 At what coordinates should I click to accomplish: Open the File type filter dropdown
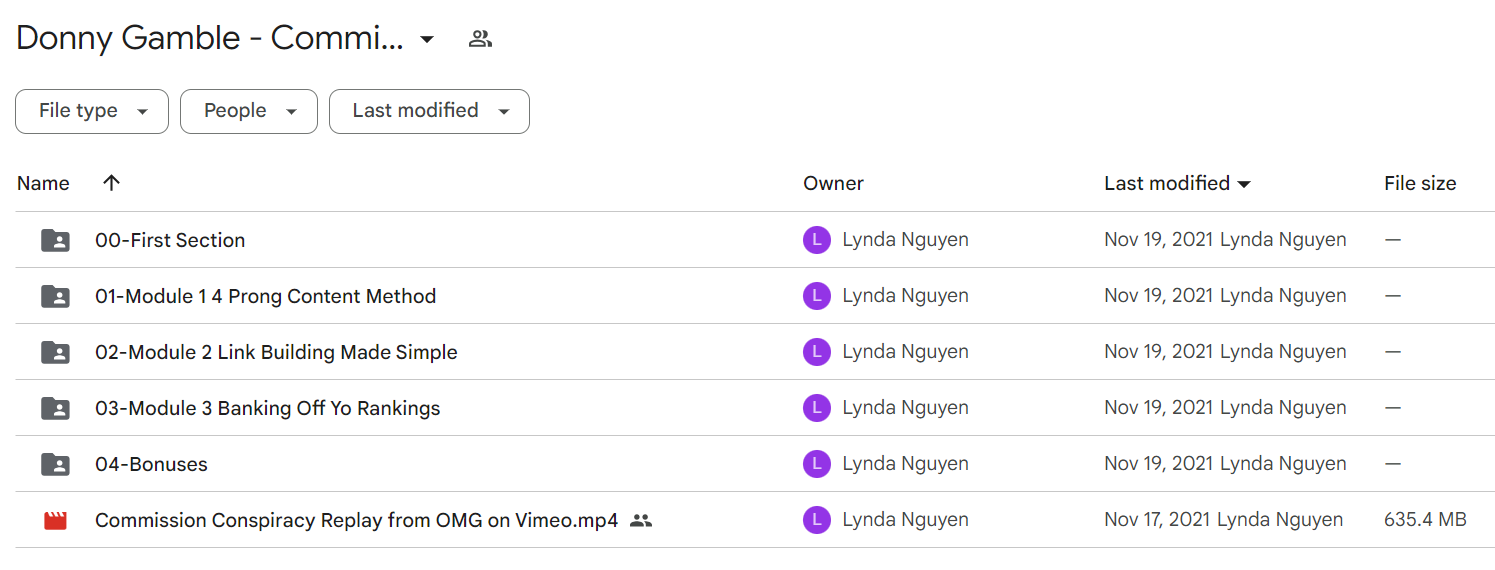[x=92, y=111]
